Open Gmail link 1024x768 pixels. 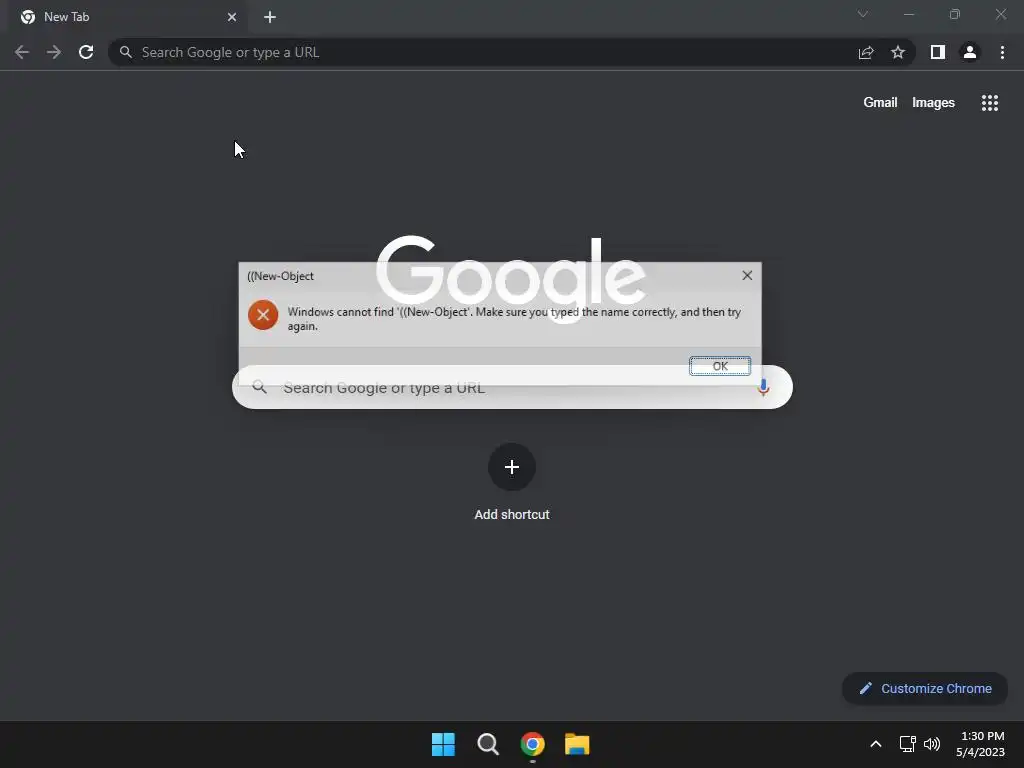tap(880, 103)
